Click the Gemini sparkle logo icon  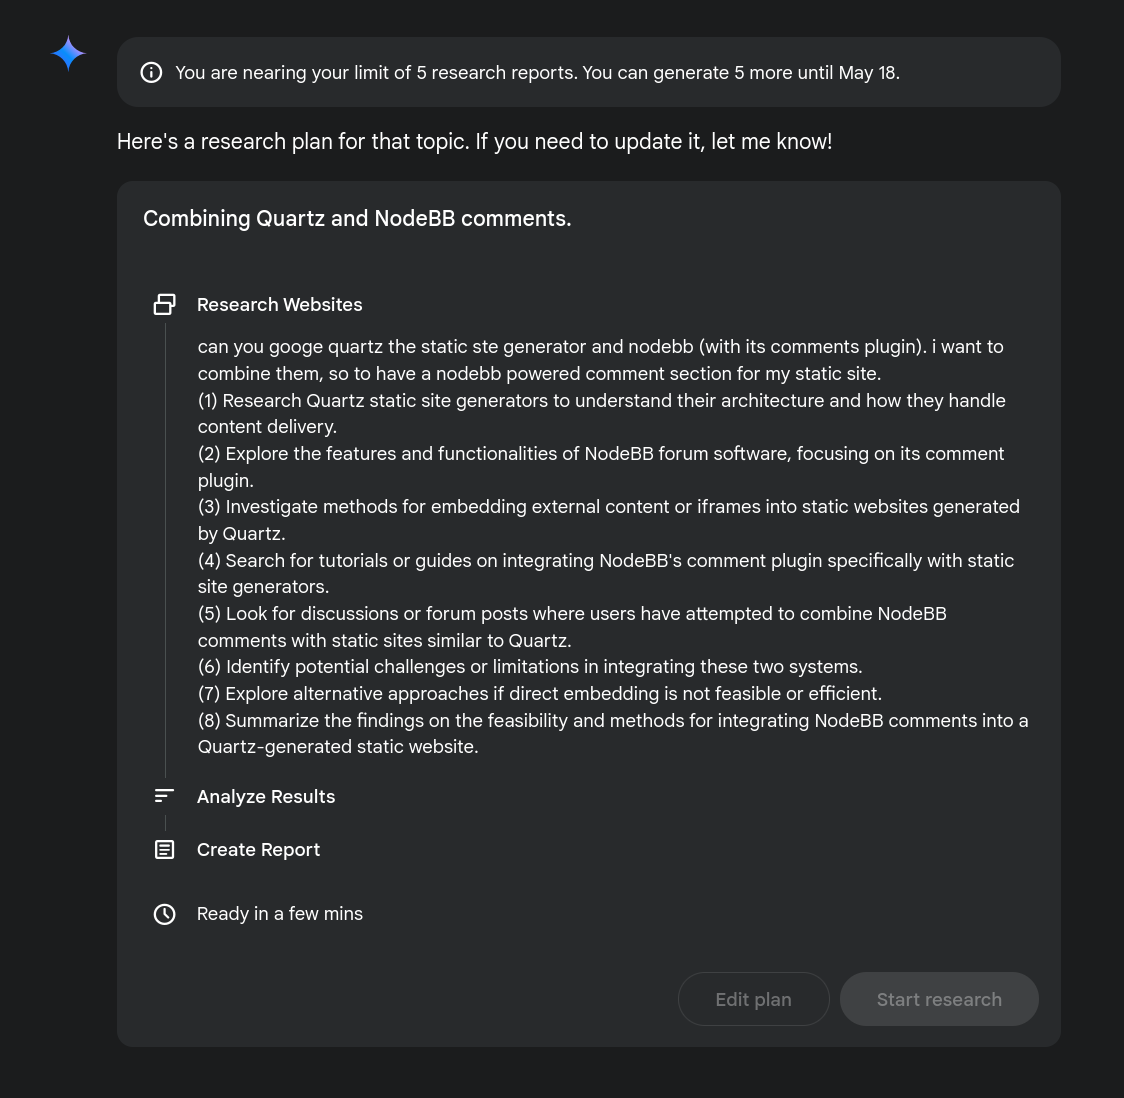pyautogui.click(x=68, y=54)
